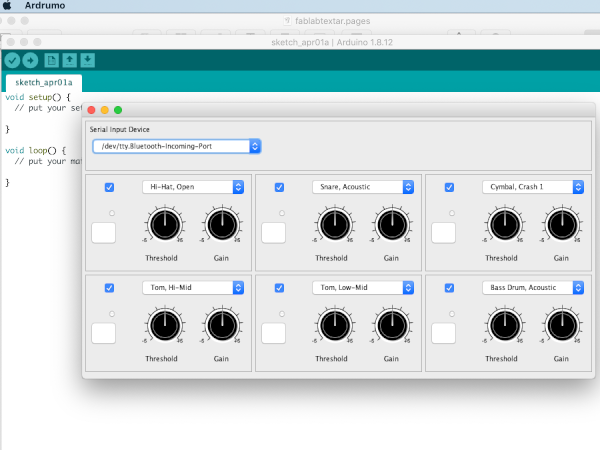Uncheck the Hi-Hat, Open pad checkbox
This screenshot has height=450, width=600.
pos(109,187)
